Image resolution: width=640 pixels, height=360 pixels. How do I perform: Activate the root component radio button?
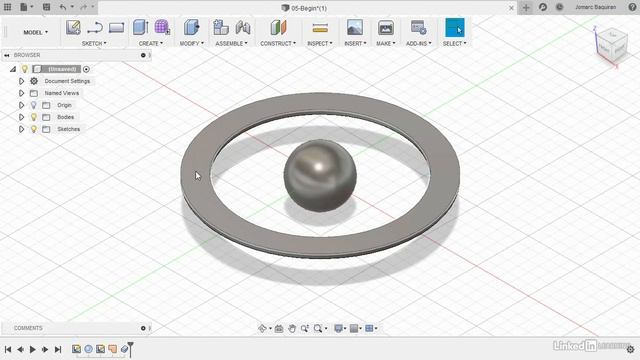click(x=86, y=69)
